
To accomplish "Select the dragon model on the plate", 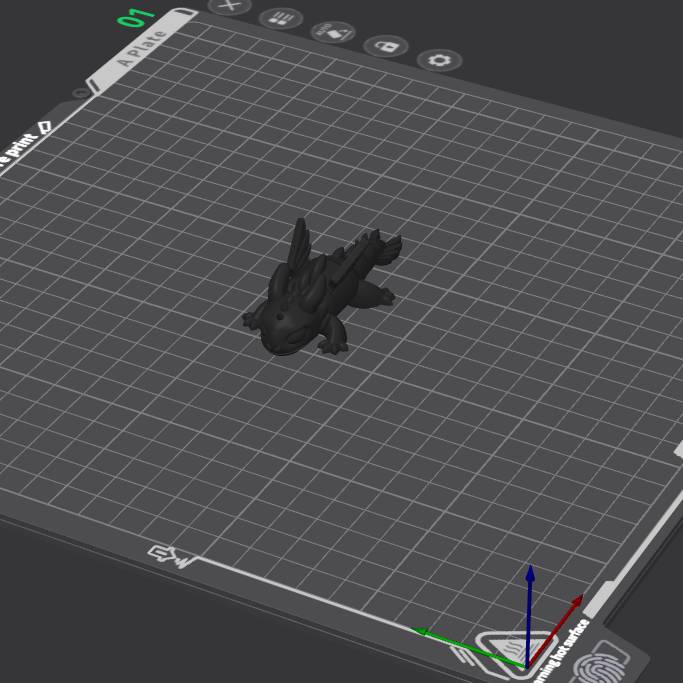I will 321,289.
